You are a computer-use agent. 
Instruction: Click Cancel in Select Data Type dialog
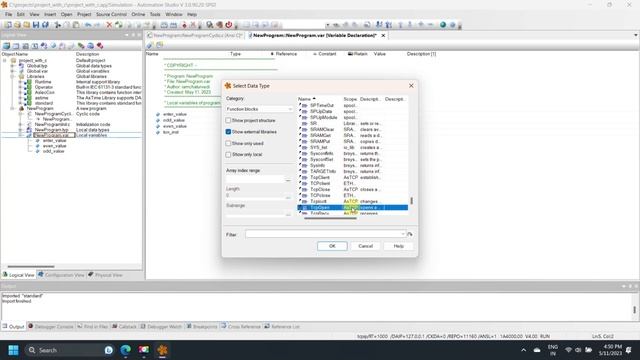pyautogui.click(x=365, y=246)
